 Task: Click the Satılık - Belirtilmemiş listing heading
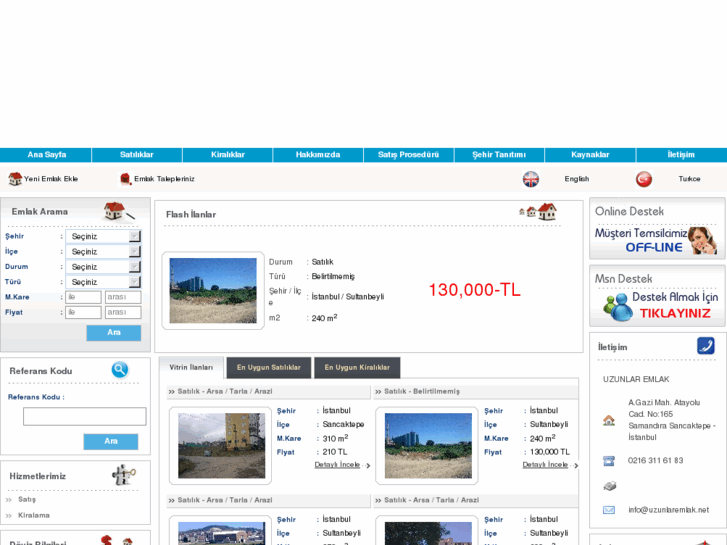422,391
